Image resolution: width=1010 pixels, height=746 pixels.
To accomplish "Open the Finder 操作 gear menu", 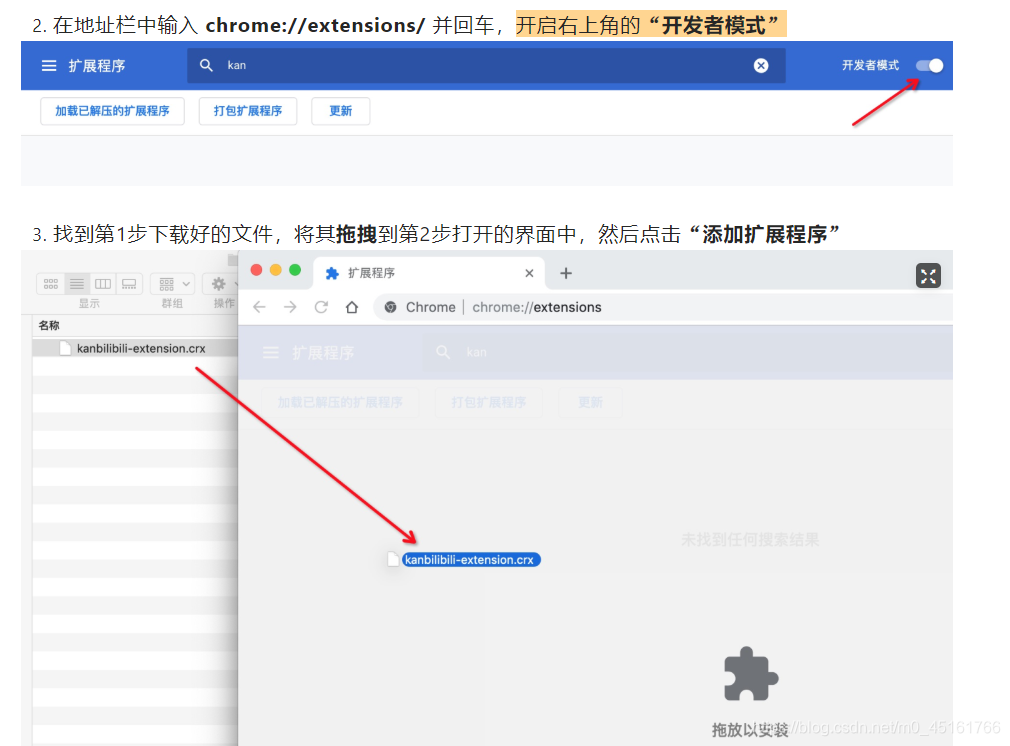I will tap(220, 283).
